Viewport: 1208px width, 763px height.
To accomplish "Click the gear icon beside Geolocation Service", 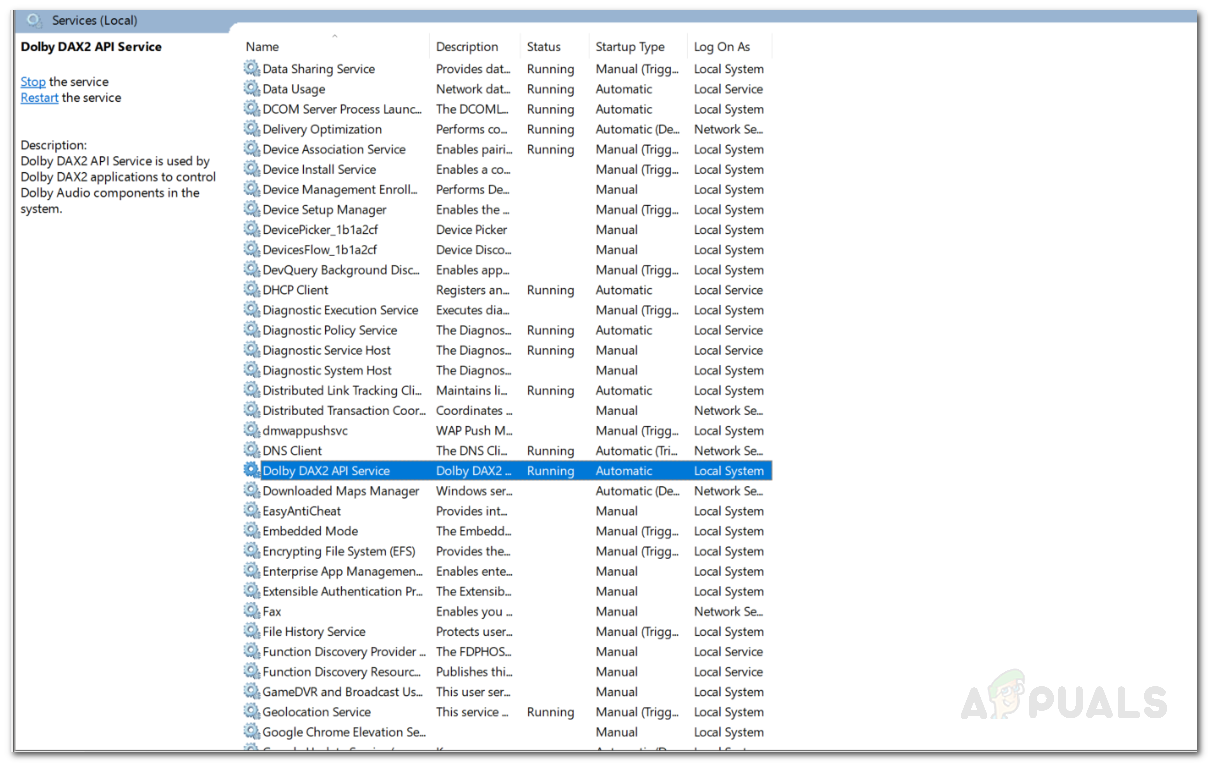I will pos(252,712).
